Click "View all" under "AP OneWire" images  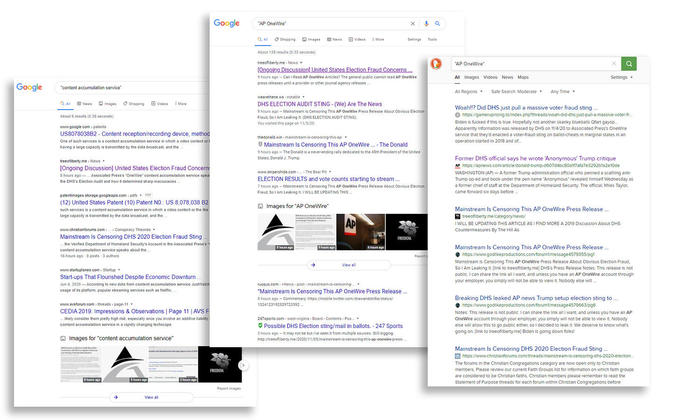pos(349,265)
